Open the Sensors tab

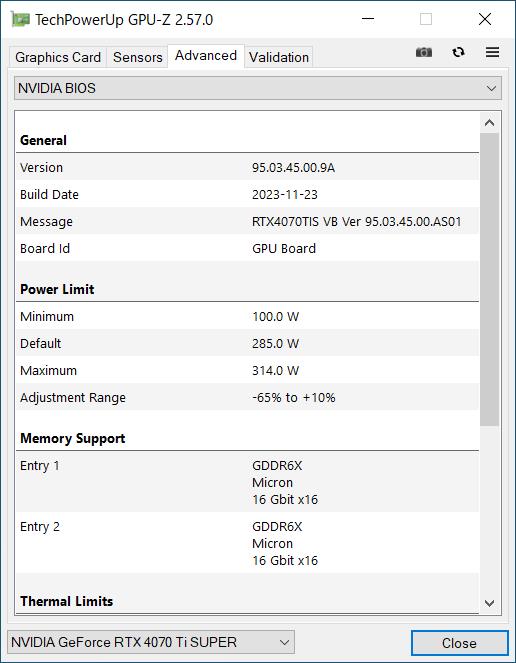(137, 57)
